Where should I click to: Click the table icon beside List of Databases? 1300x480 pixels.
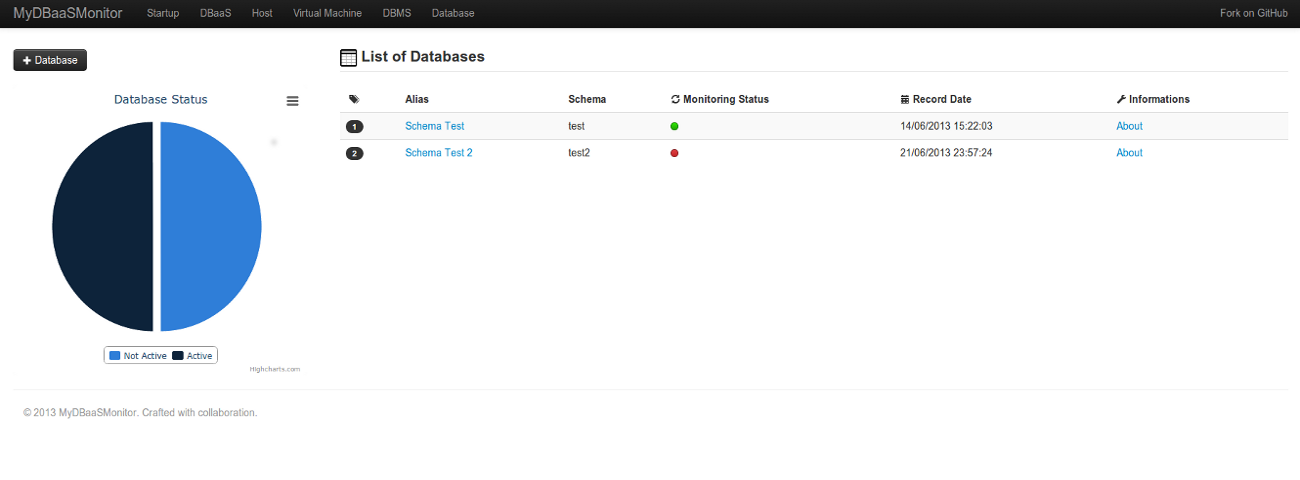pos(348,58)
